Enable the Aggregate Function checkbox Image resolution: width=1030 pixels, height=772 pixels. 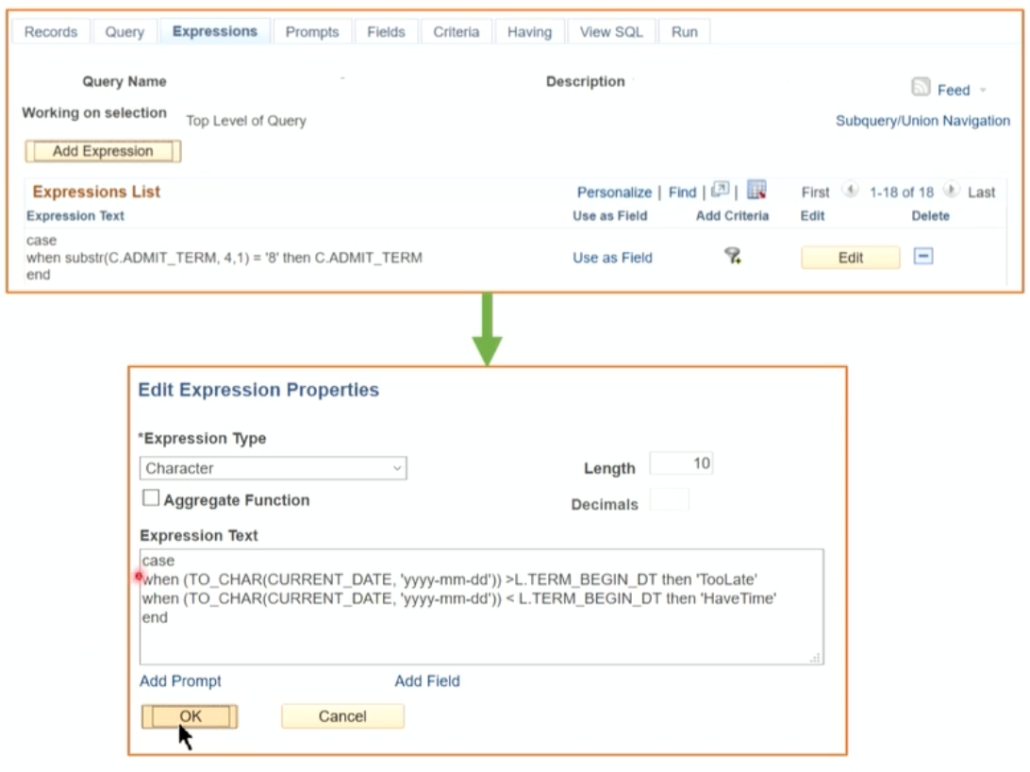[x=150, y=498]
